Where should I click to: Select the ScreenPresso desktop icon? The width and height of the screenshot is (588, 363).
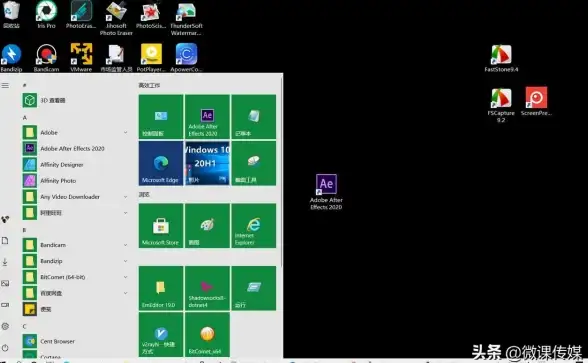click(536, 101)
